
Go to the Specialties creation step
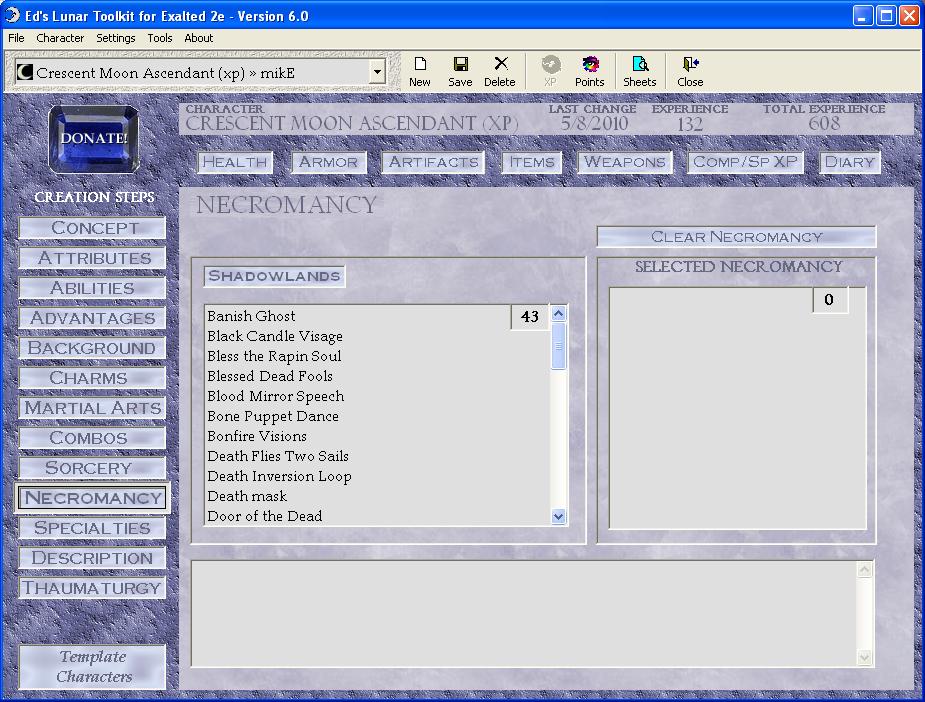pos(93,528)
